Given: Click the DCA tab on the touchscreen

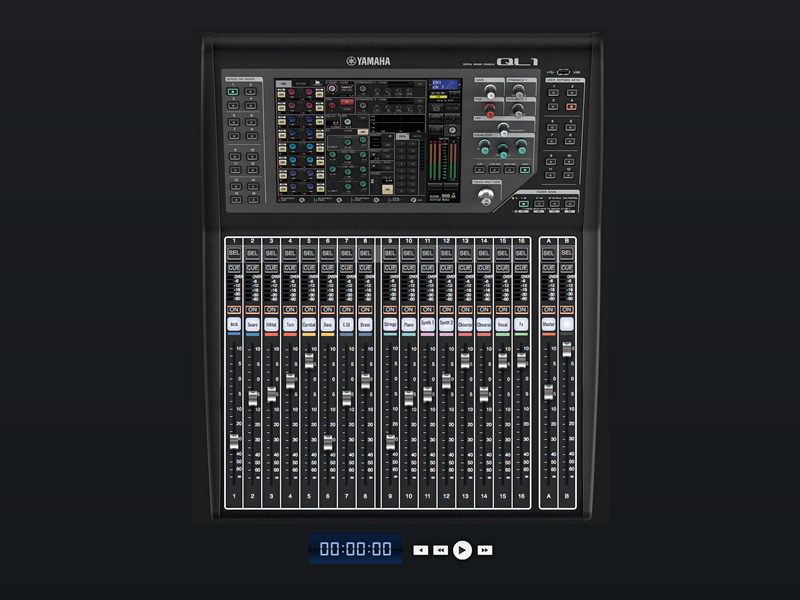Looking at the screenshot, I should coord(403,136).
